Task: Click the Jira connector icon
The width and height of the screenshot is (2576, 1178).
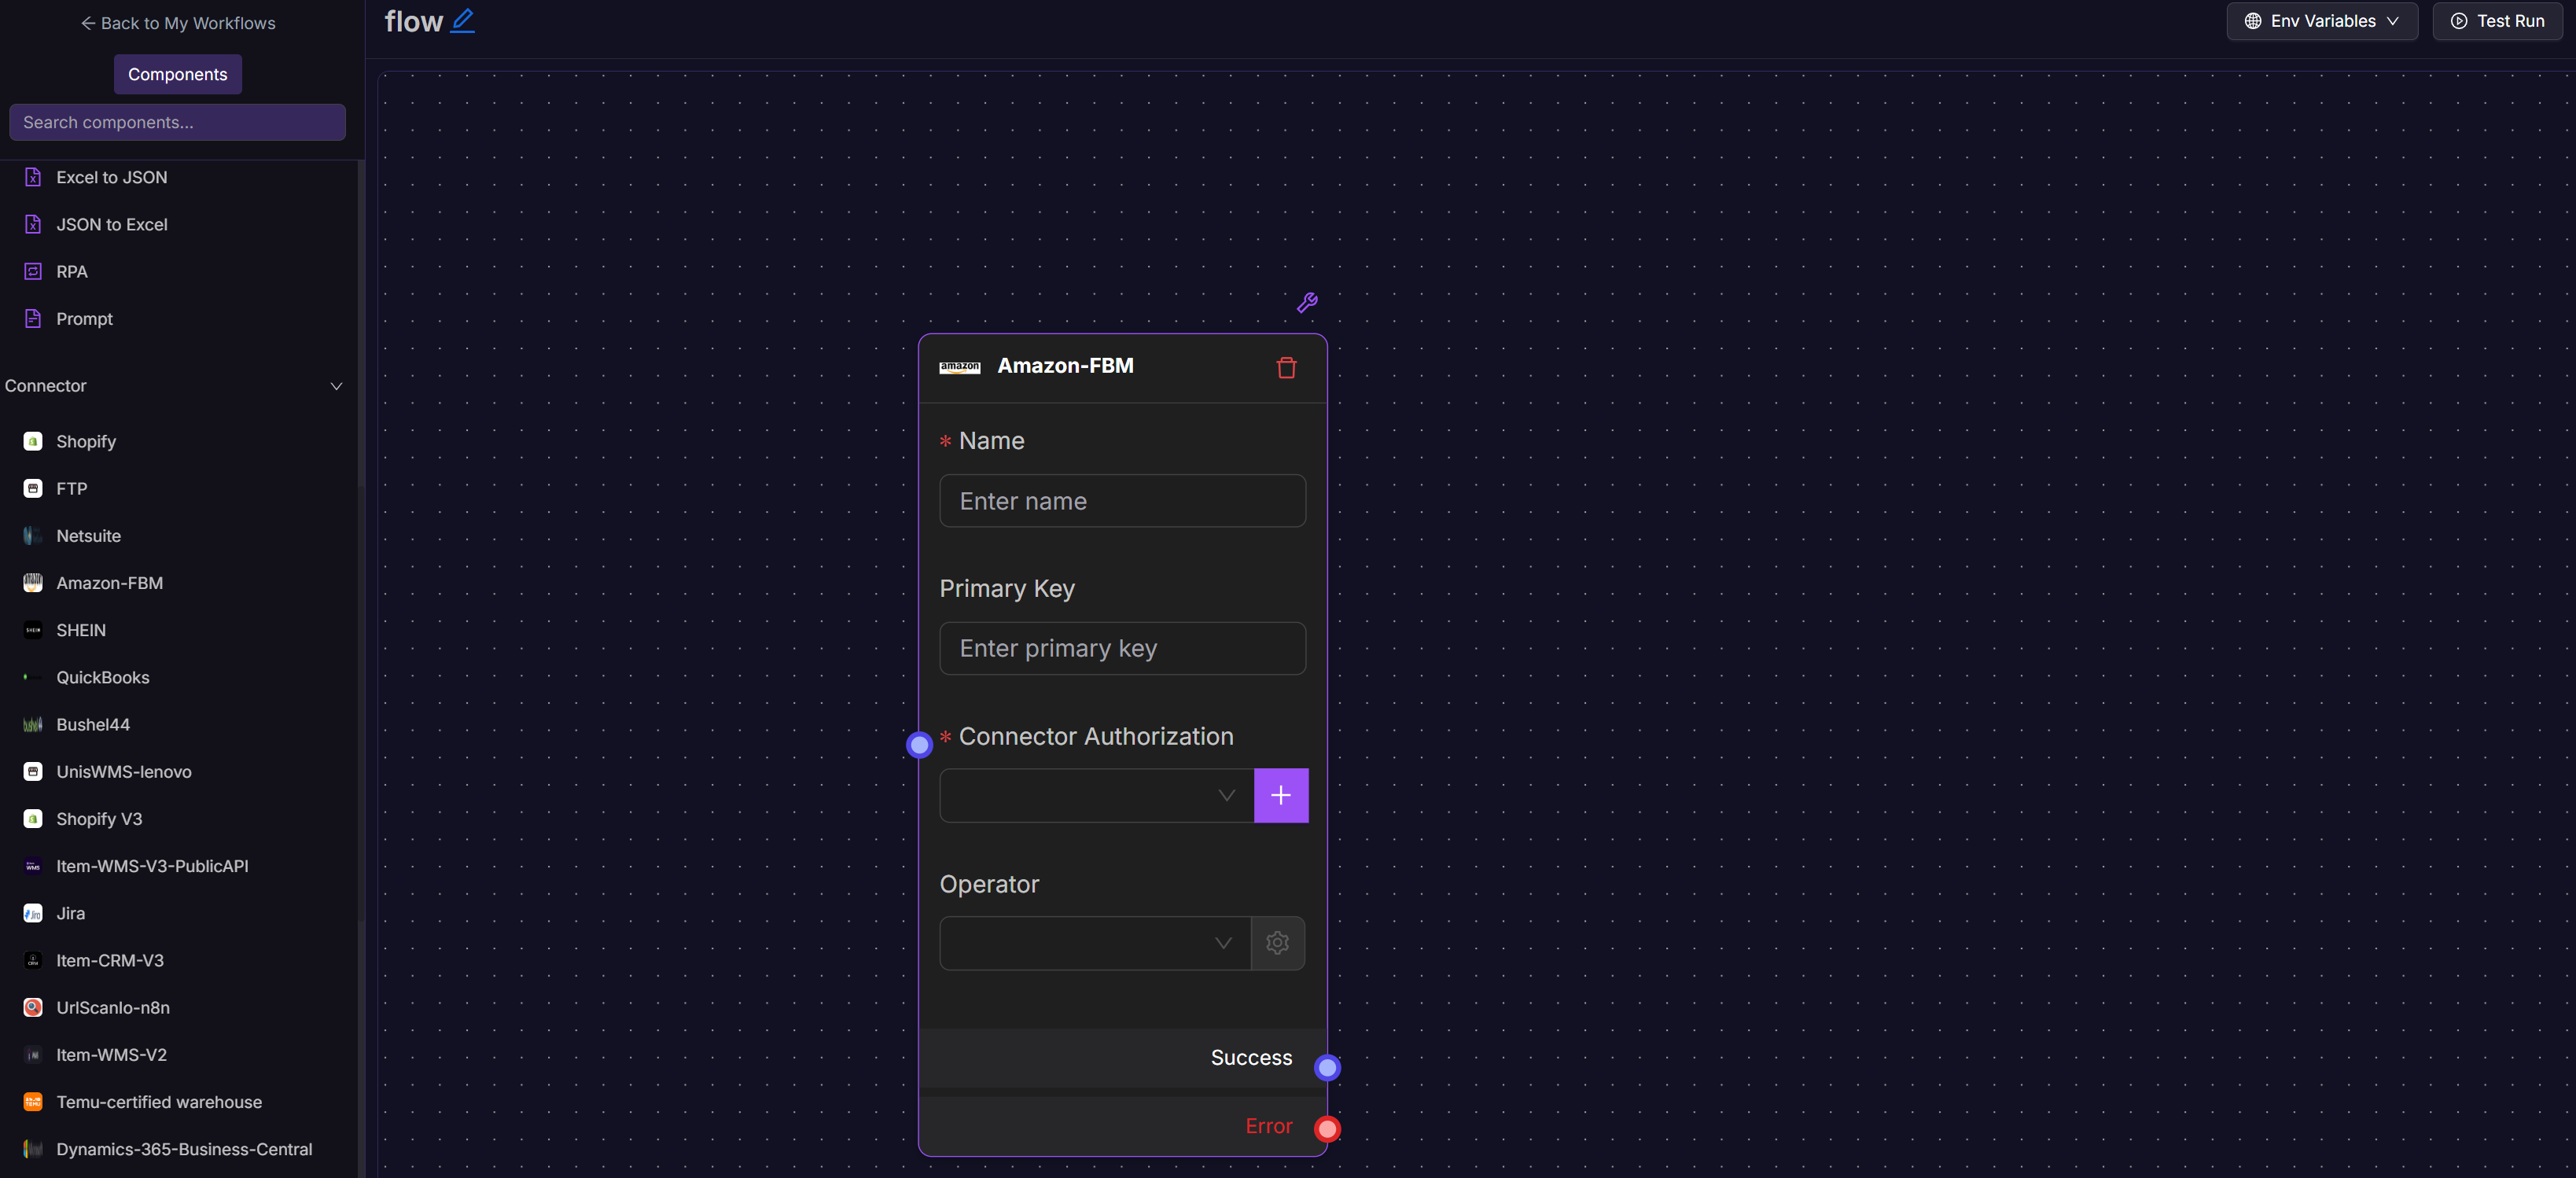Action: click(x=33, y=912)
